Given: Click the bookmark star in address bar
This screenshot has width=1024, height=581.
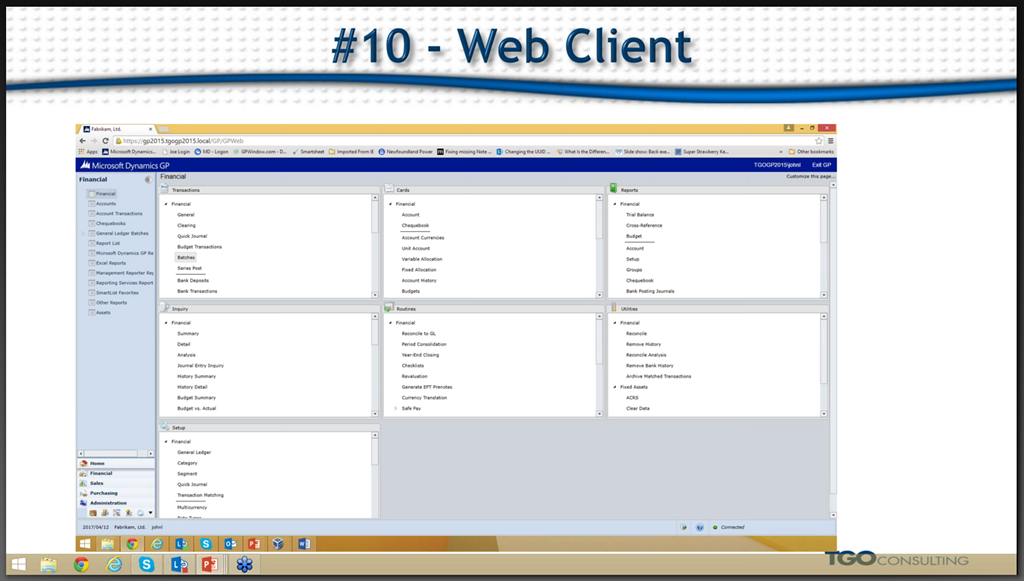Looking at the screenshot, I should 818,141.
